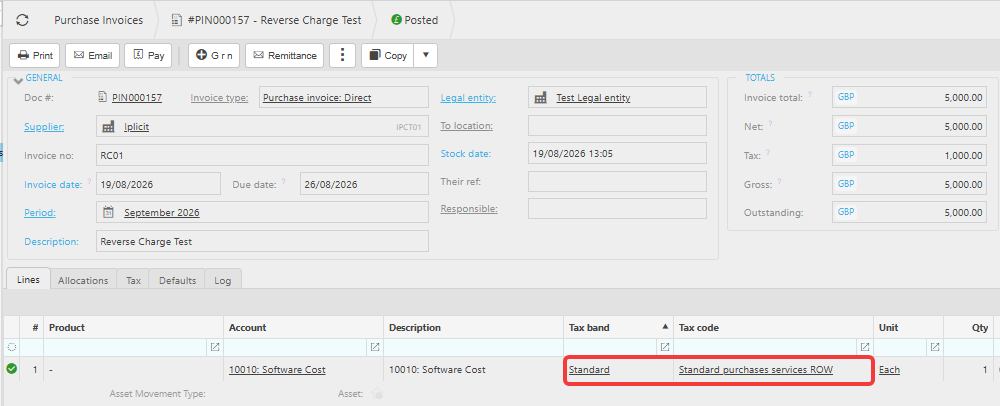The width and height of the screenshot is (1000, 406).
Task: Click the Due date field 26/08/2026
Action: 364,184
